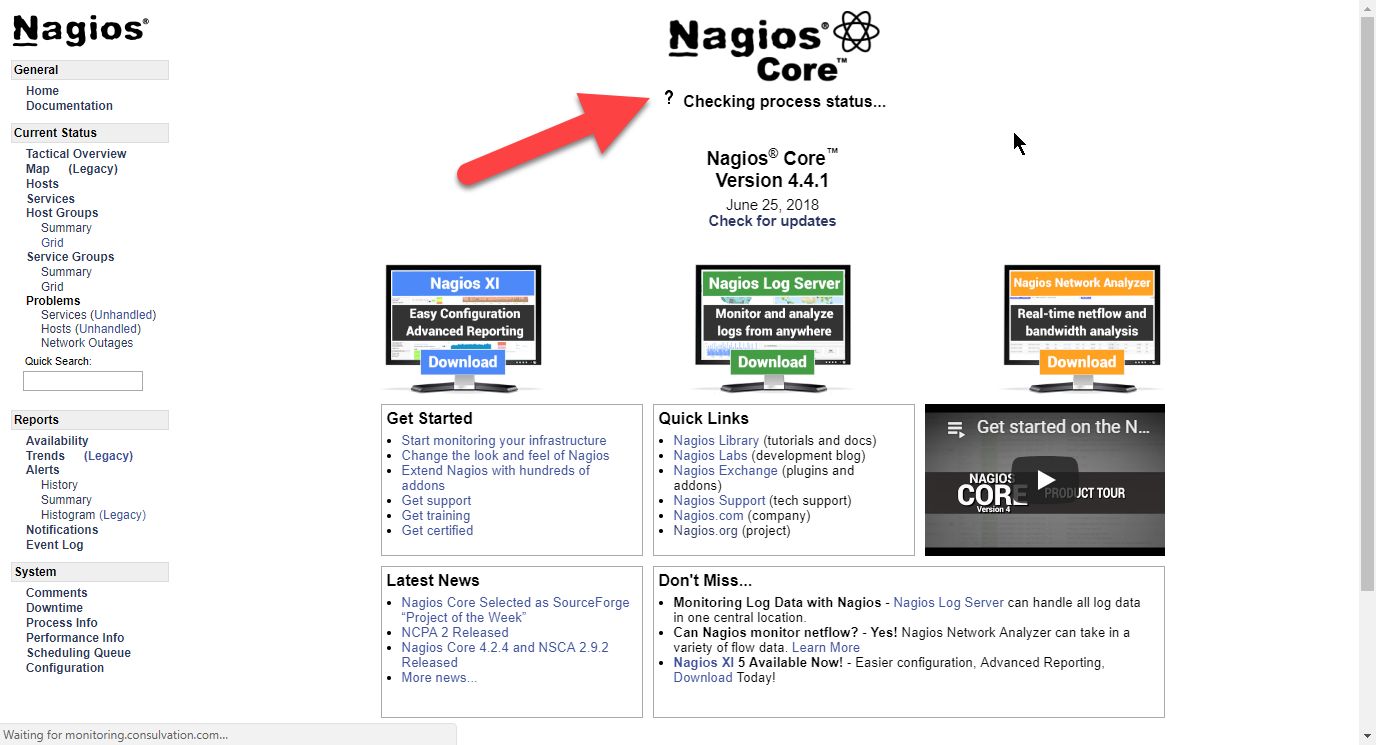The height and width of the screenshot is (745, 1376).
Task: Focus the Quick Search input box
Action: (83, 381)
